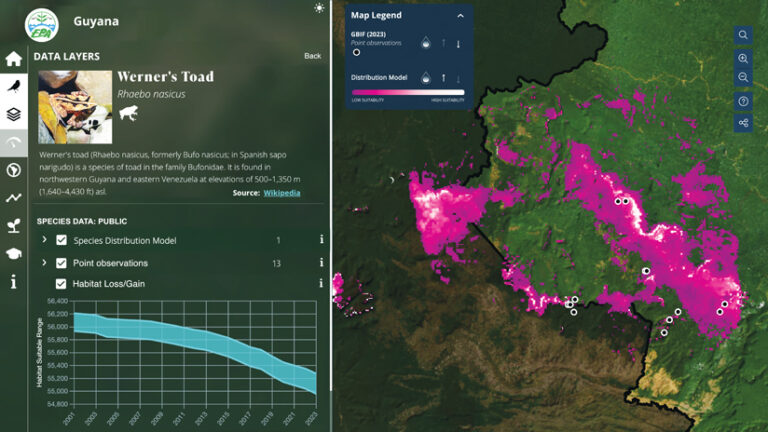Click the SPECIES DATA: PUBLIC heading
The image size is (768, 432).
pos(82,221)
